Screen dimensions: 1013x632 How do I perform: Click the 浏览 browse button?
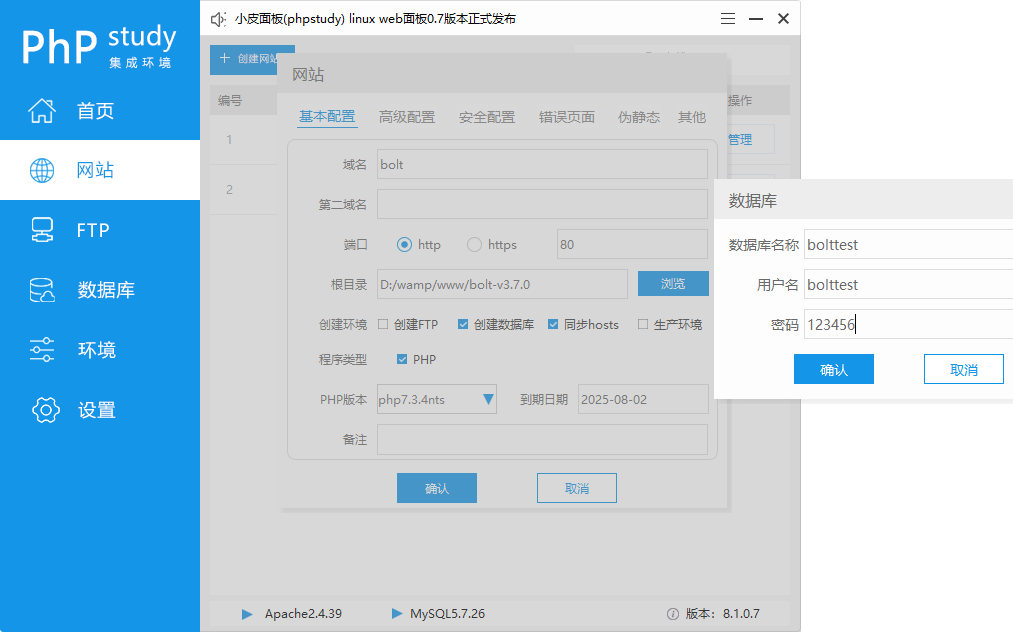(672, 283)
